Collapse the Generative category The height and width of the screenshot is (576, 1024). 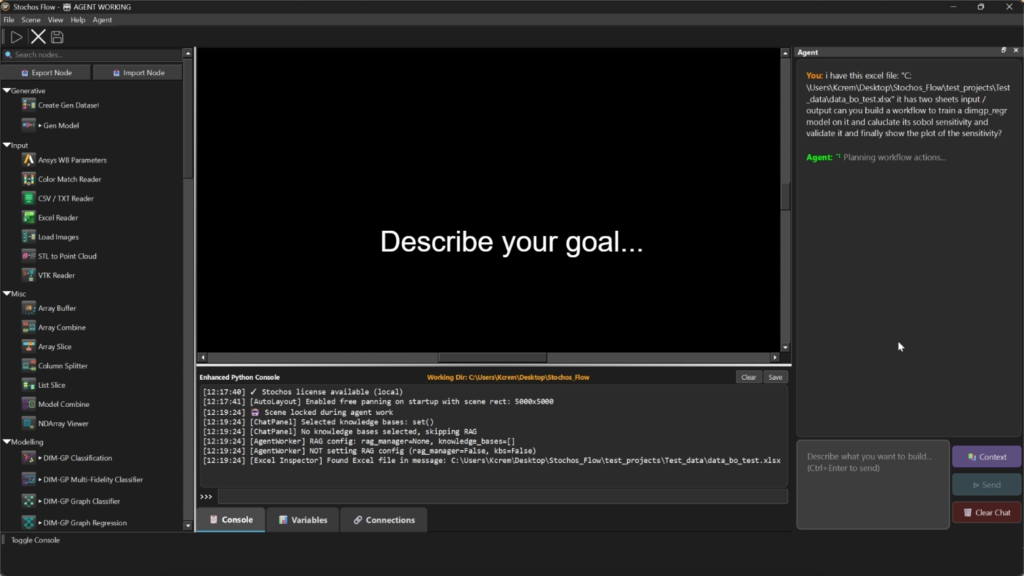[7, 91]
